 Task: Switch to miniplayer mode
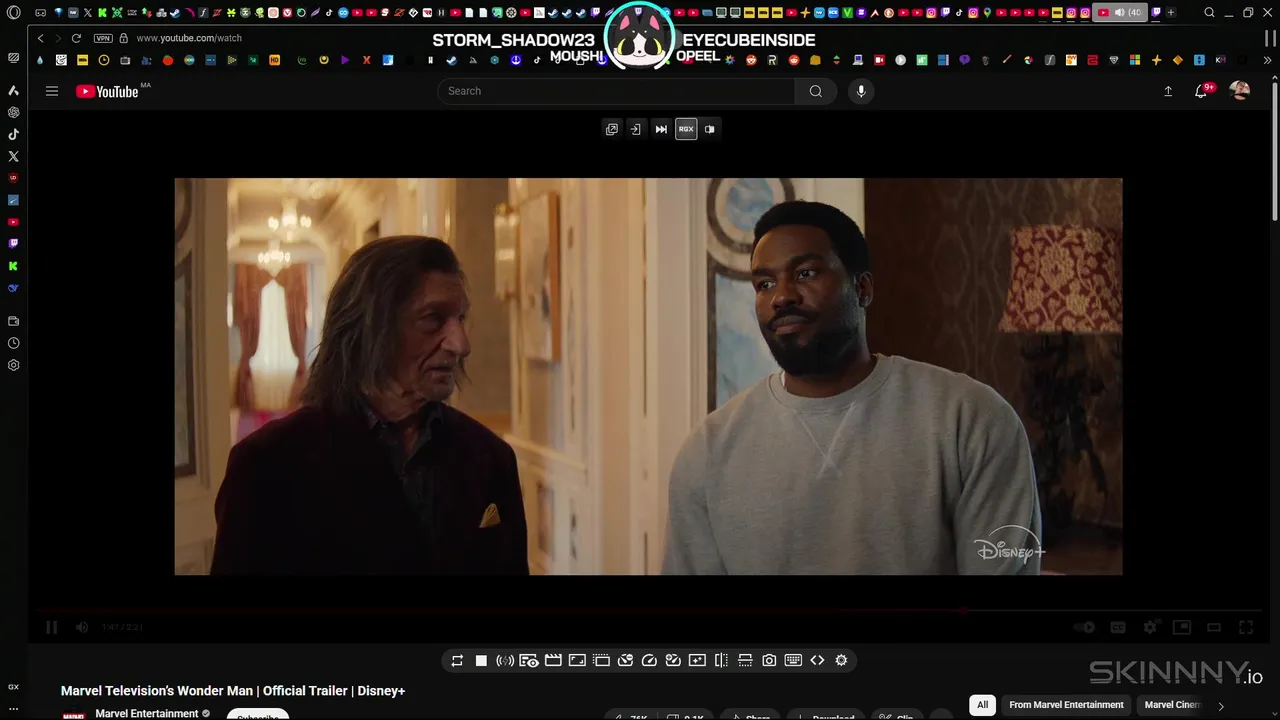point(1182,627)
